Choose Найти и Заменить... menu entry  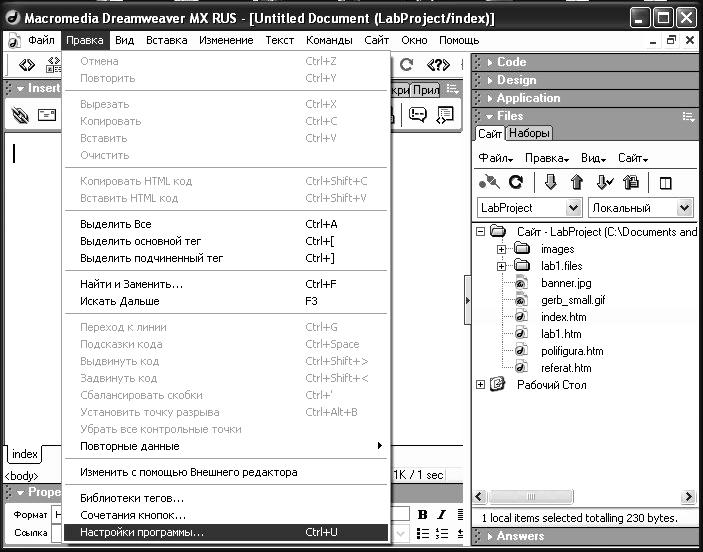pos(226,284)
